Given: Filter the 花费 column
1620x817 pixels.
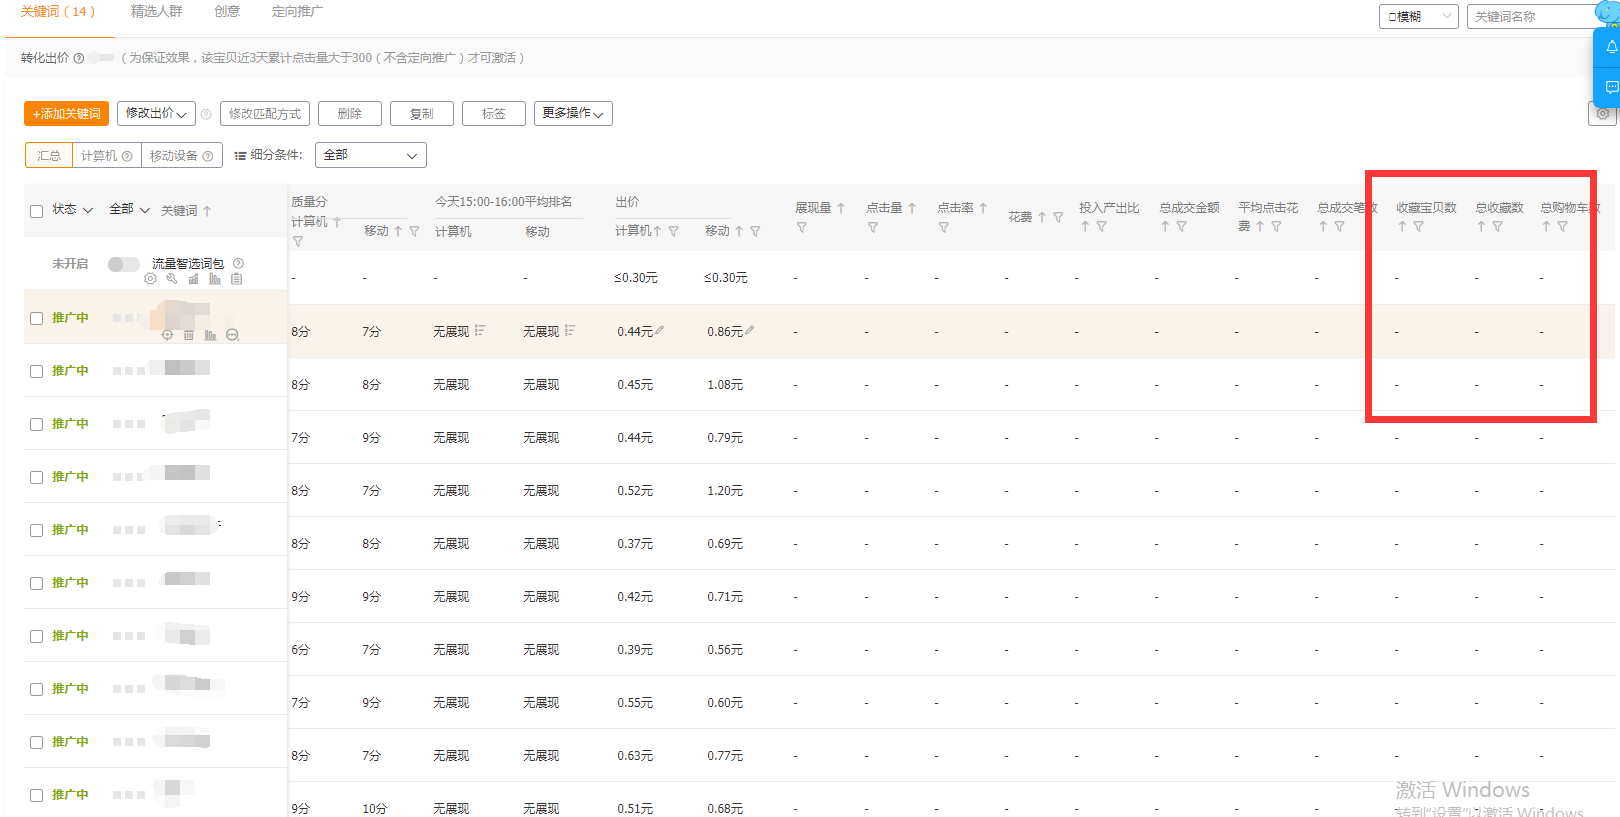Looking at the screenshot, I should tap(1058, 217).
